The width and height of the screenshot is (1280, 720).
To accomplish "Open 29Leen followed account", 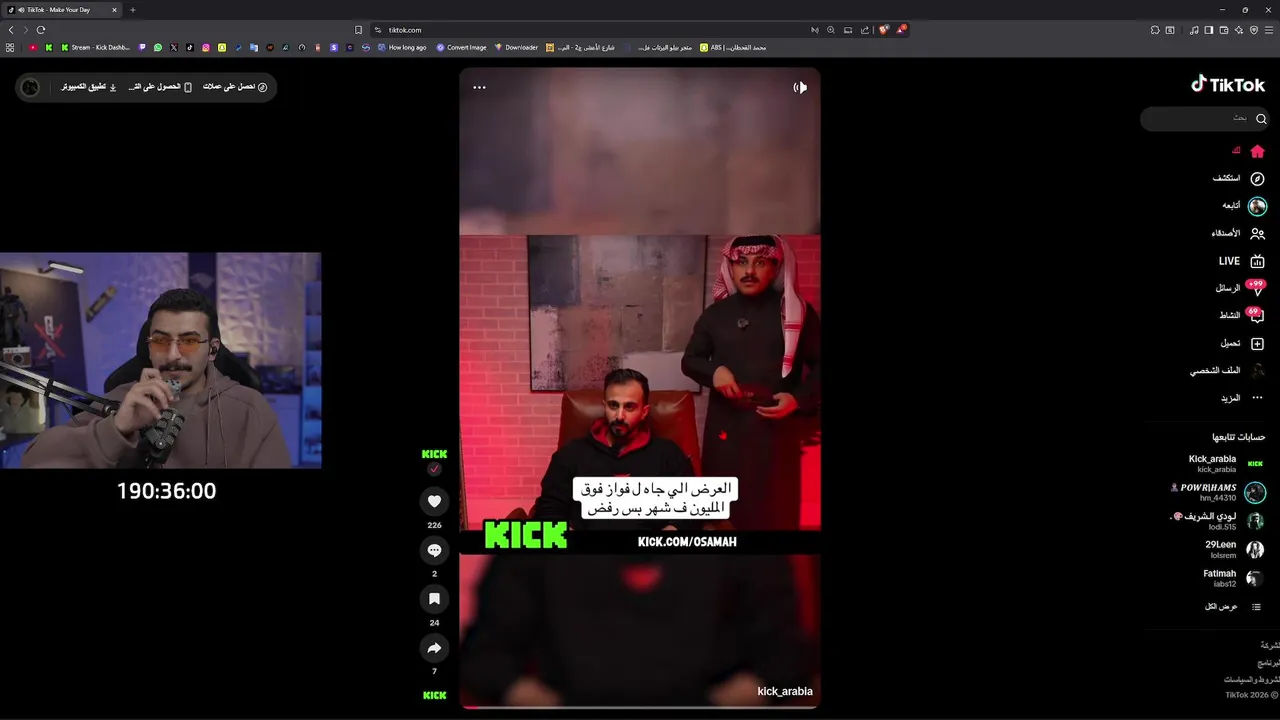I will (1234, 549).
